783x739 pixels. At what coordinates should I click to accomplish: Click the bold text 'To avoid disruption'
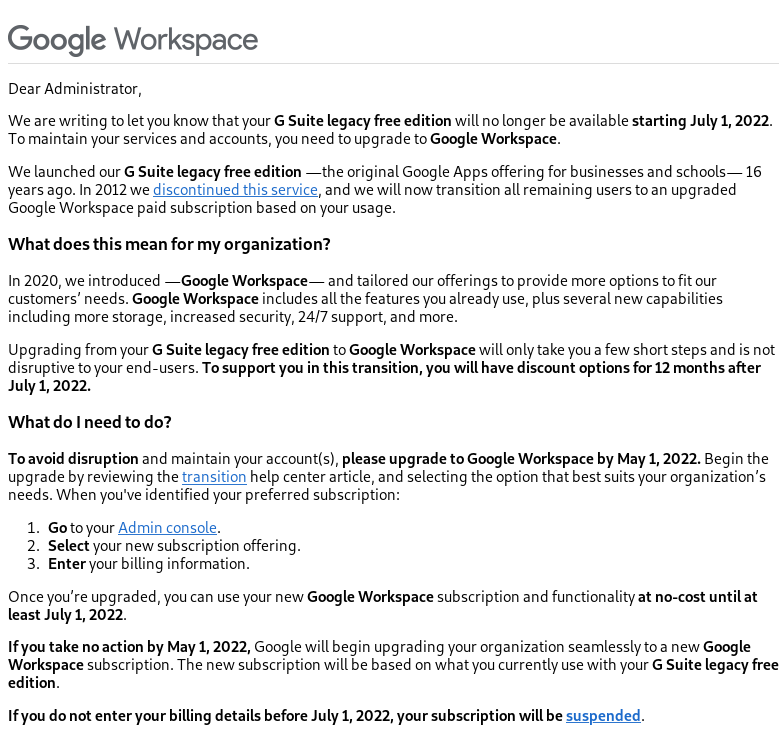73,459
